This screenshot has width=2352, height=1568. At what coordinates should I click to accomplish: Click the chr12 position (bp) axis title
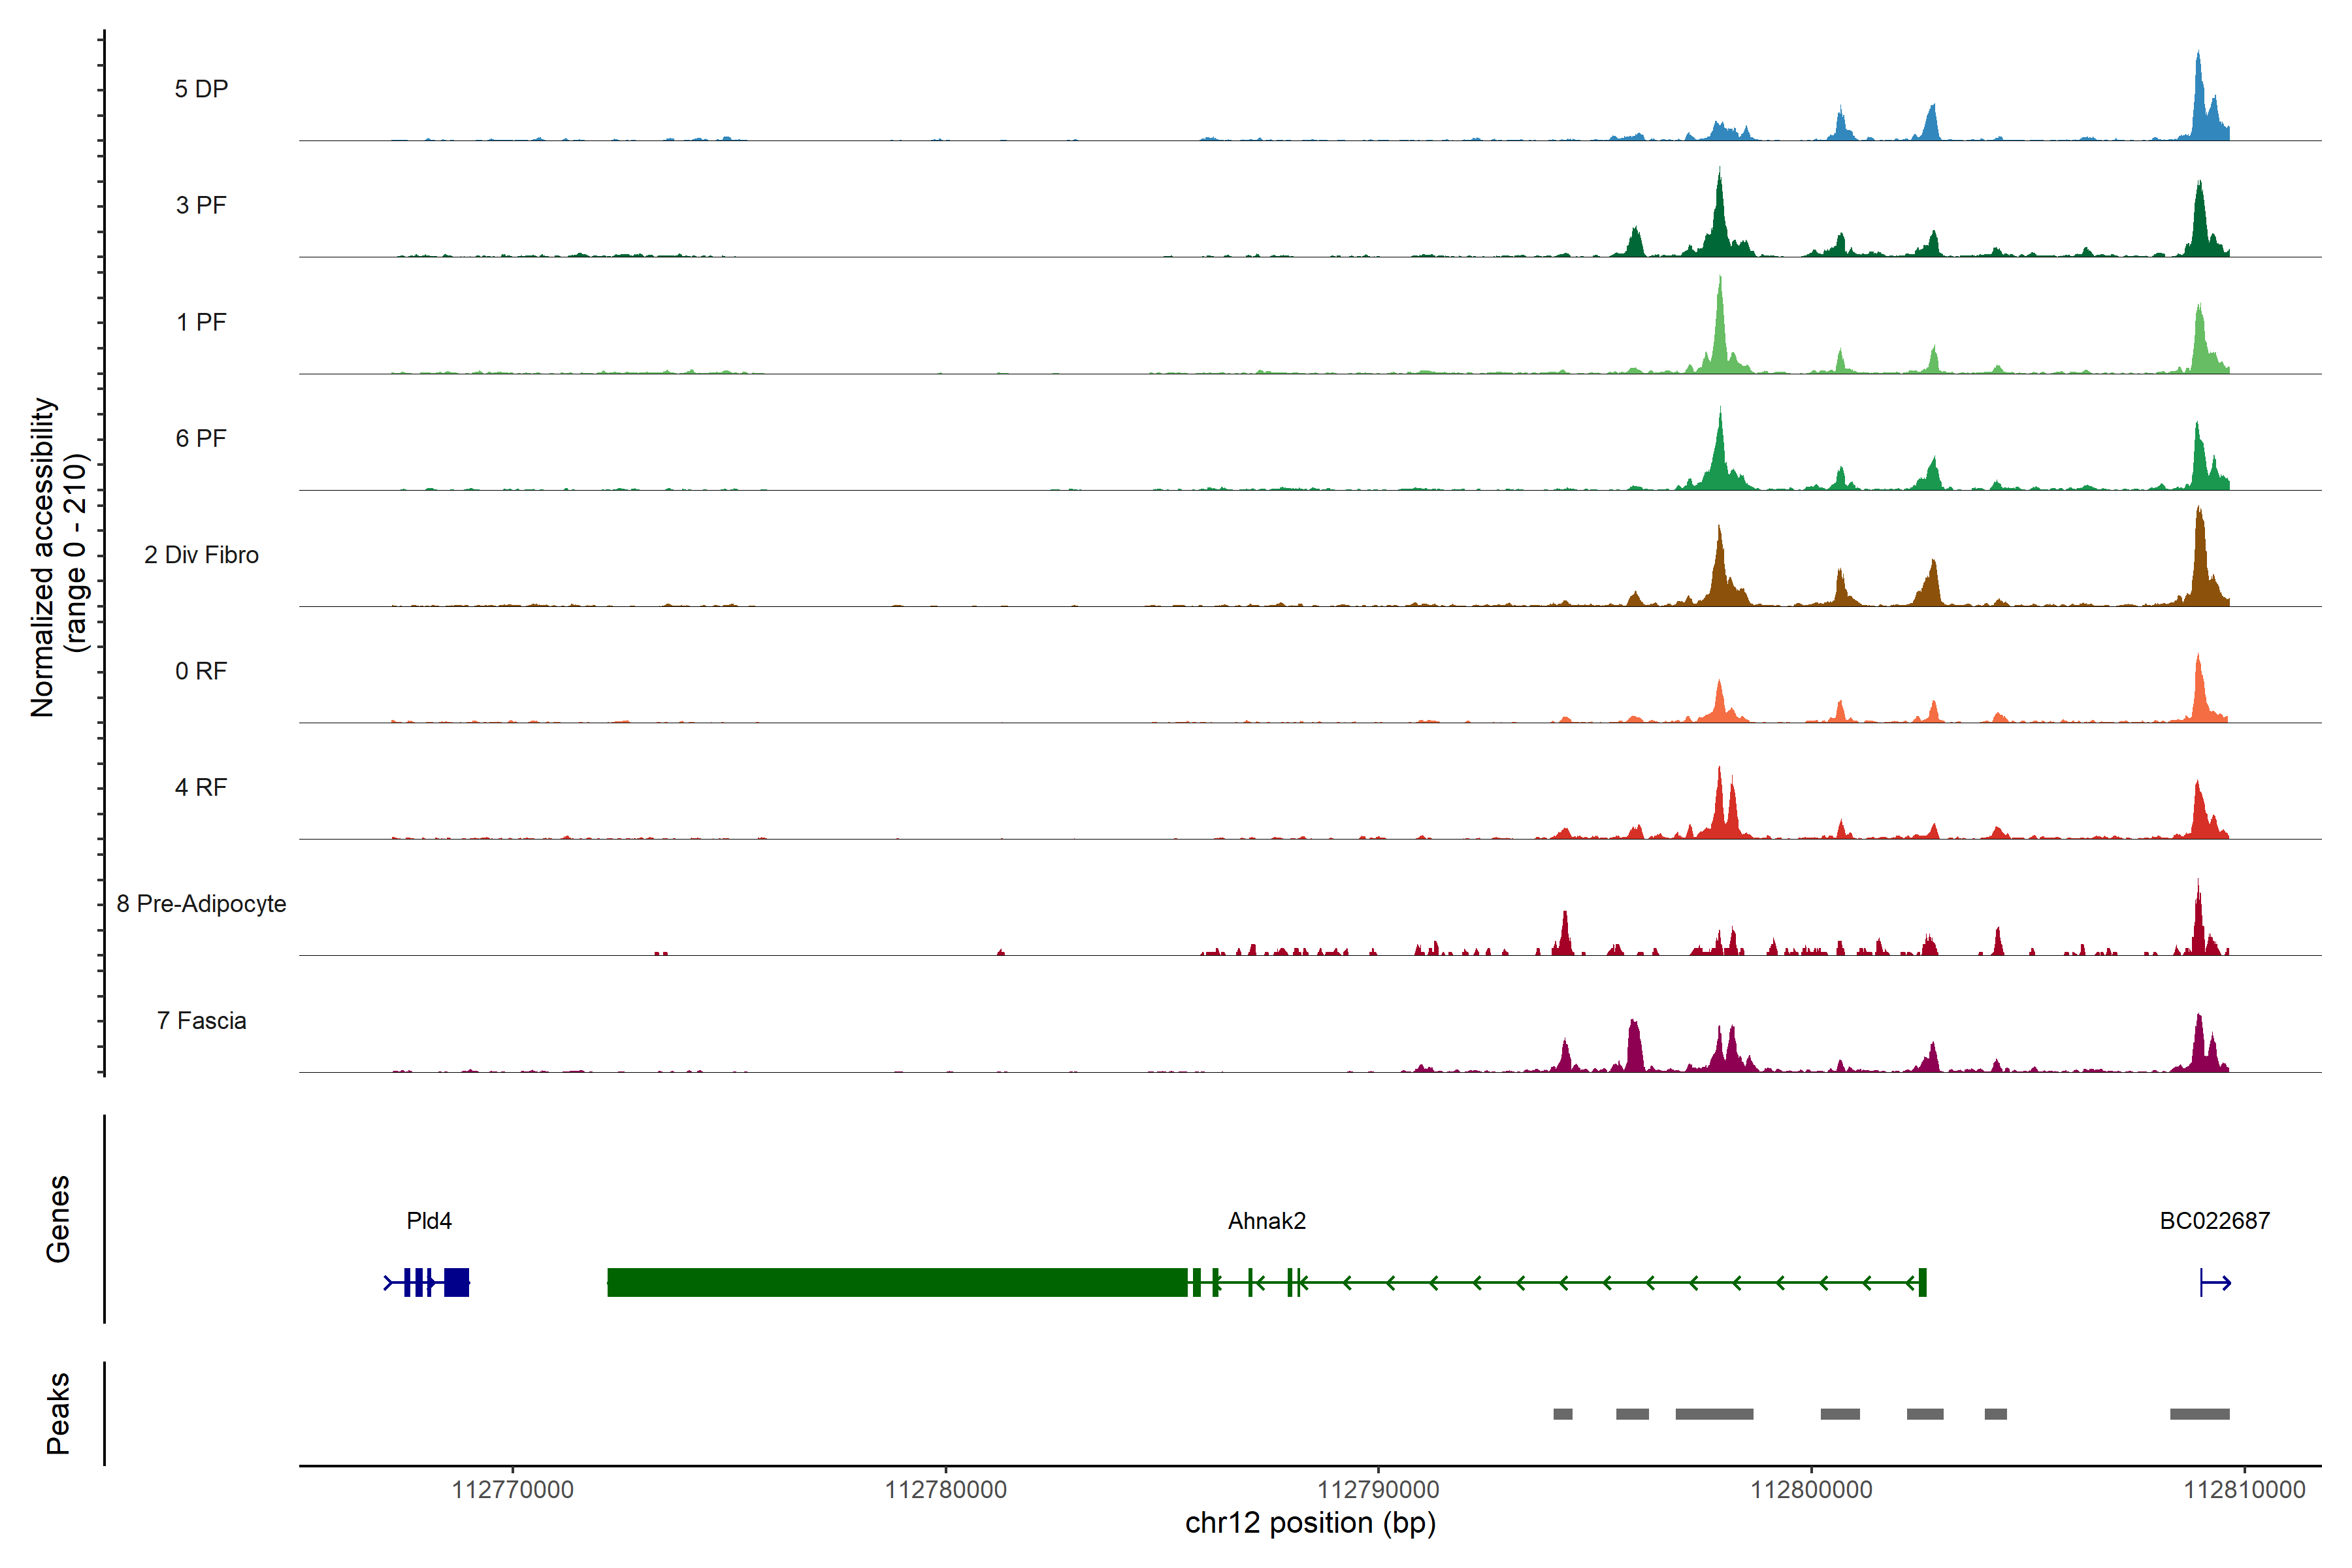click(x=1310, y=1523)
